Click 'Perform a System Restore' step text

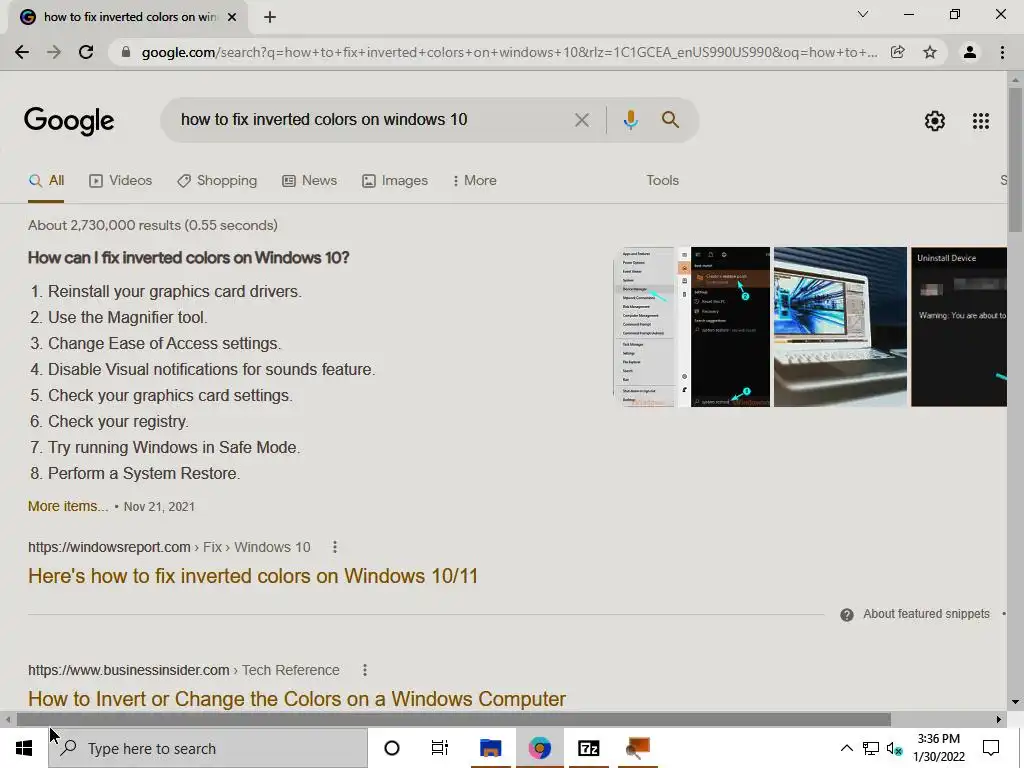click(x=144, y=473)
